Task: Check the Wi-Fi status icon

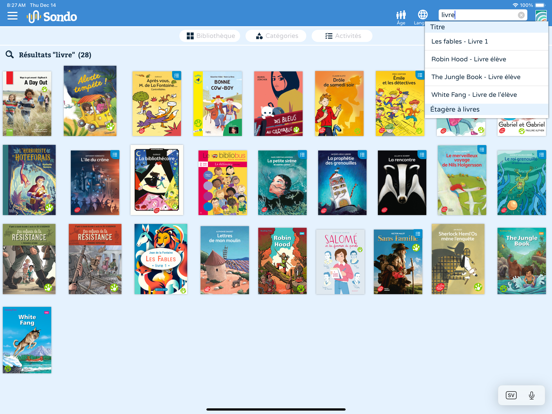Action: coord(515,5)
